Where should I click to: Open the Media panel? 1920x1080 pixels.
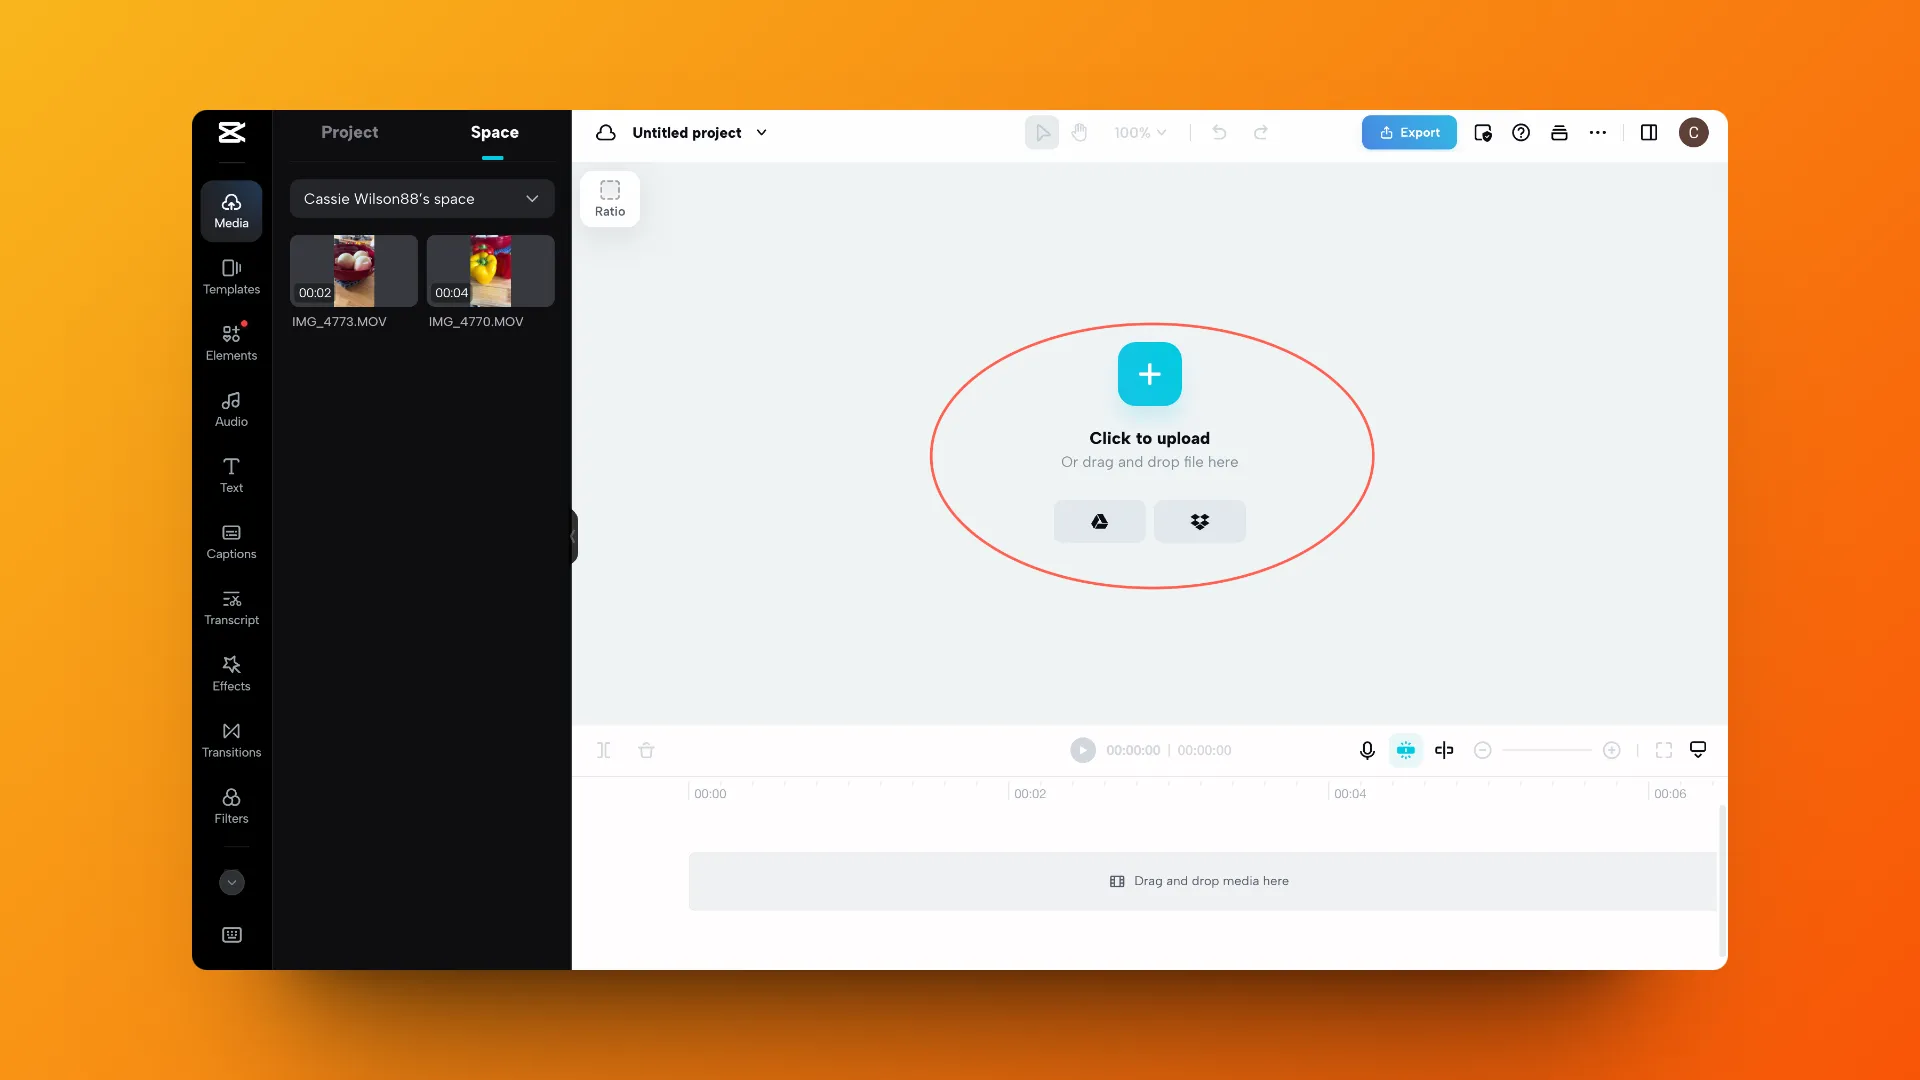(231, 211)
